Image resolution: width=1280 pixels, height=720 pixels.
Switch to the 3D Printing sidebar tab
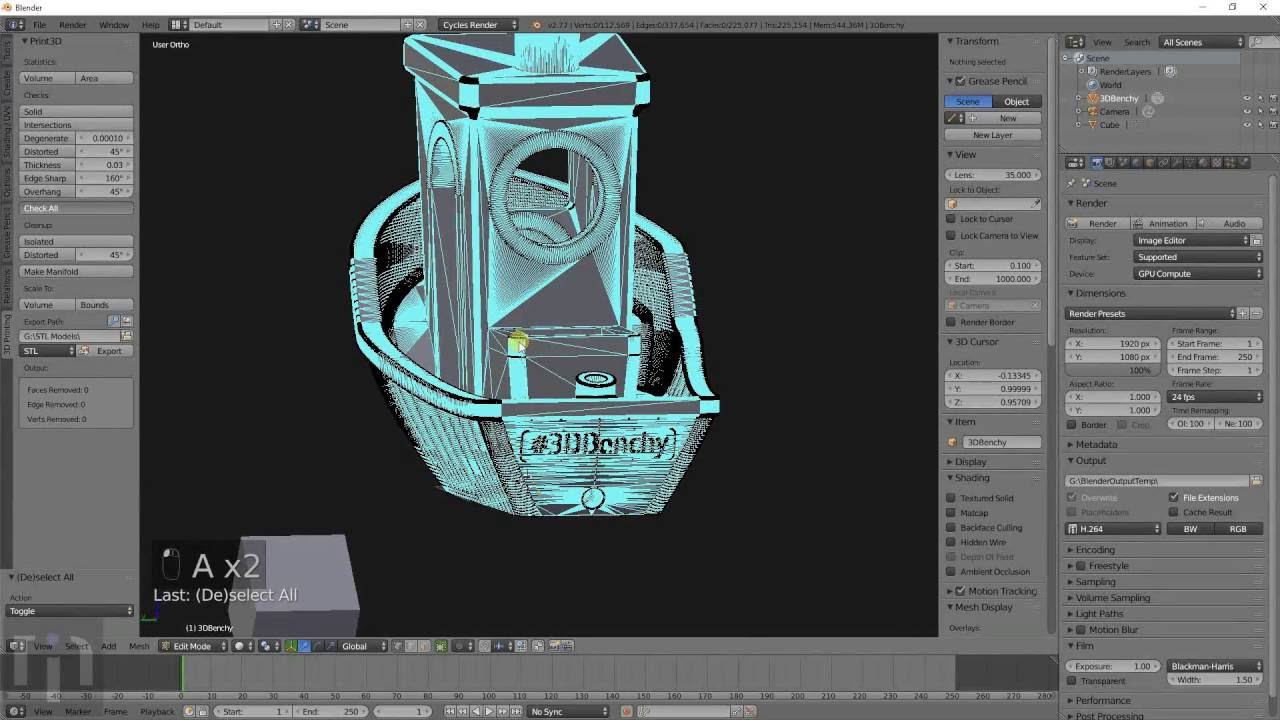pos(6,334)
